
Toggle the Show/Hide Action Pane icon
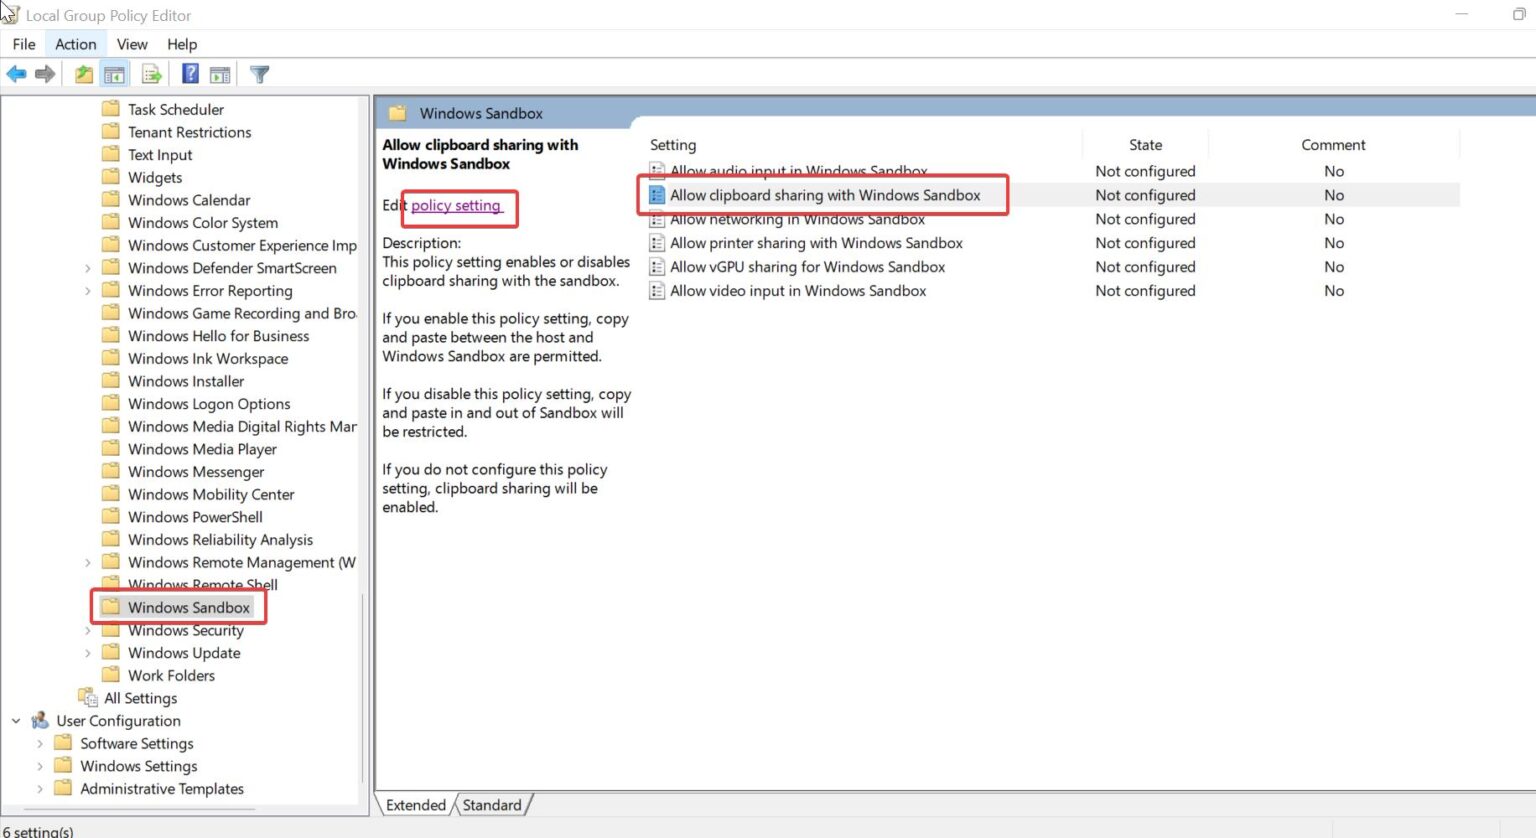click(x=219, y=73)
